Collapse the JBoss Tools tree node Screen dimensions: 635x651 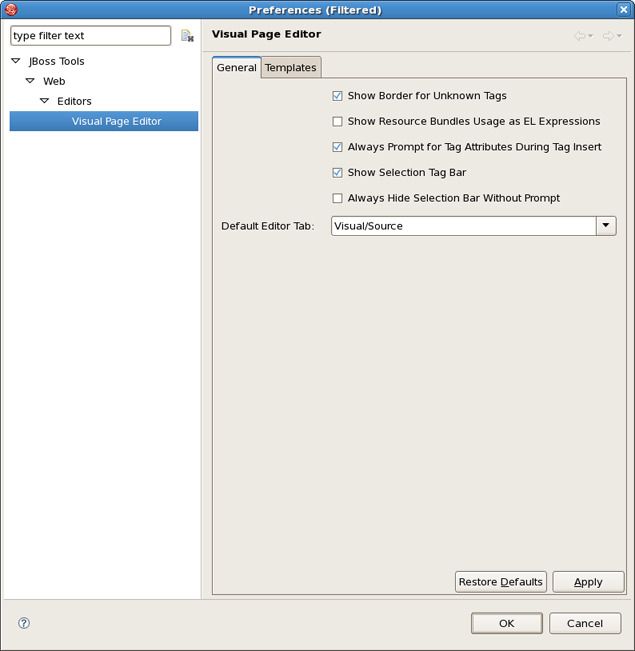coord(16,61)
